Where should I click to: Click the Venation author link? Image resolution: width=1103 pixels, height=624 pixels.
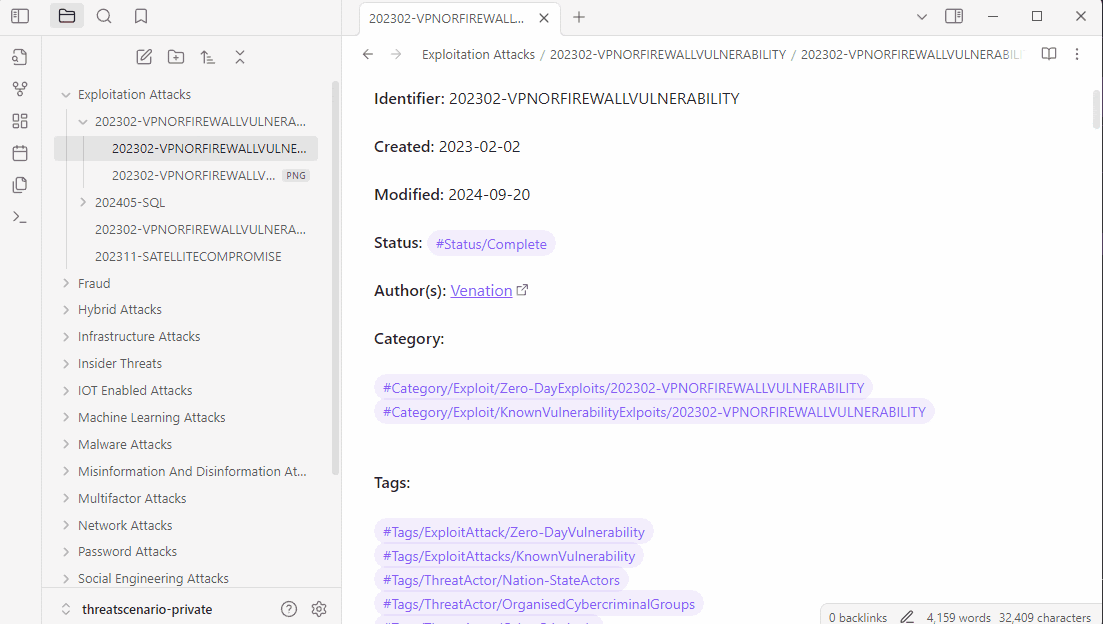pyautogui.click(x=481, y=291)
